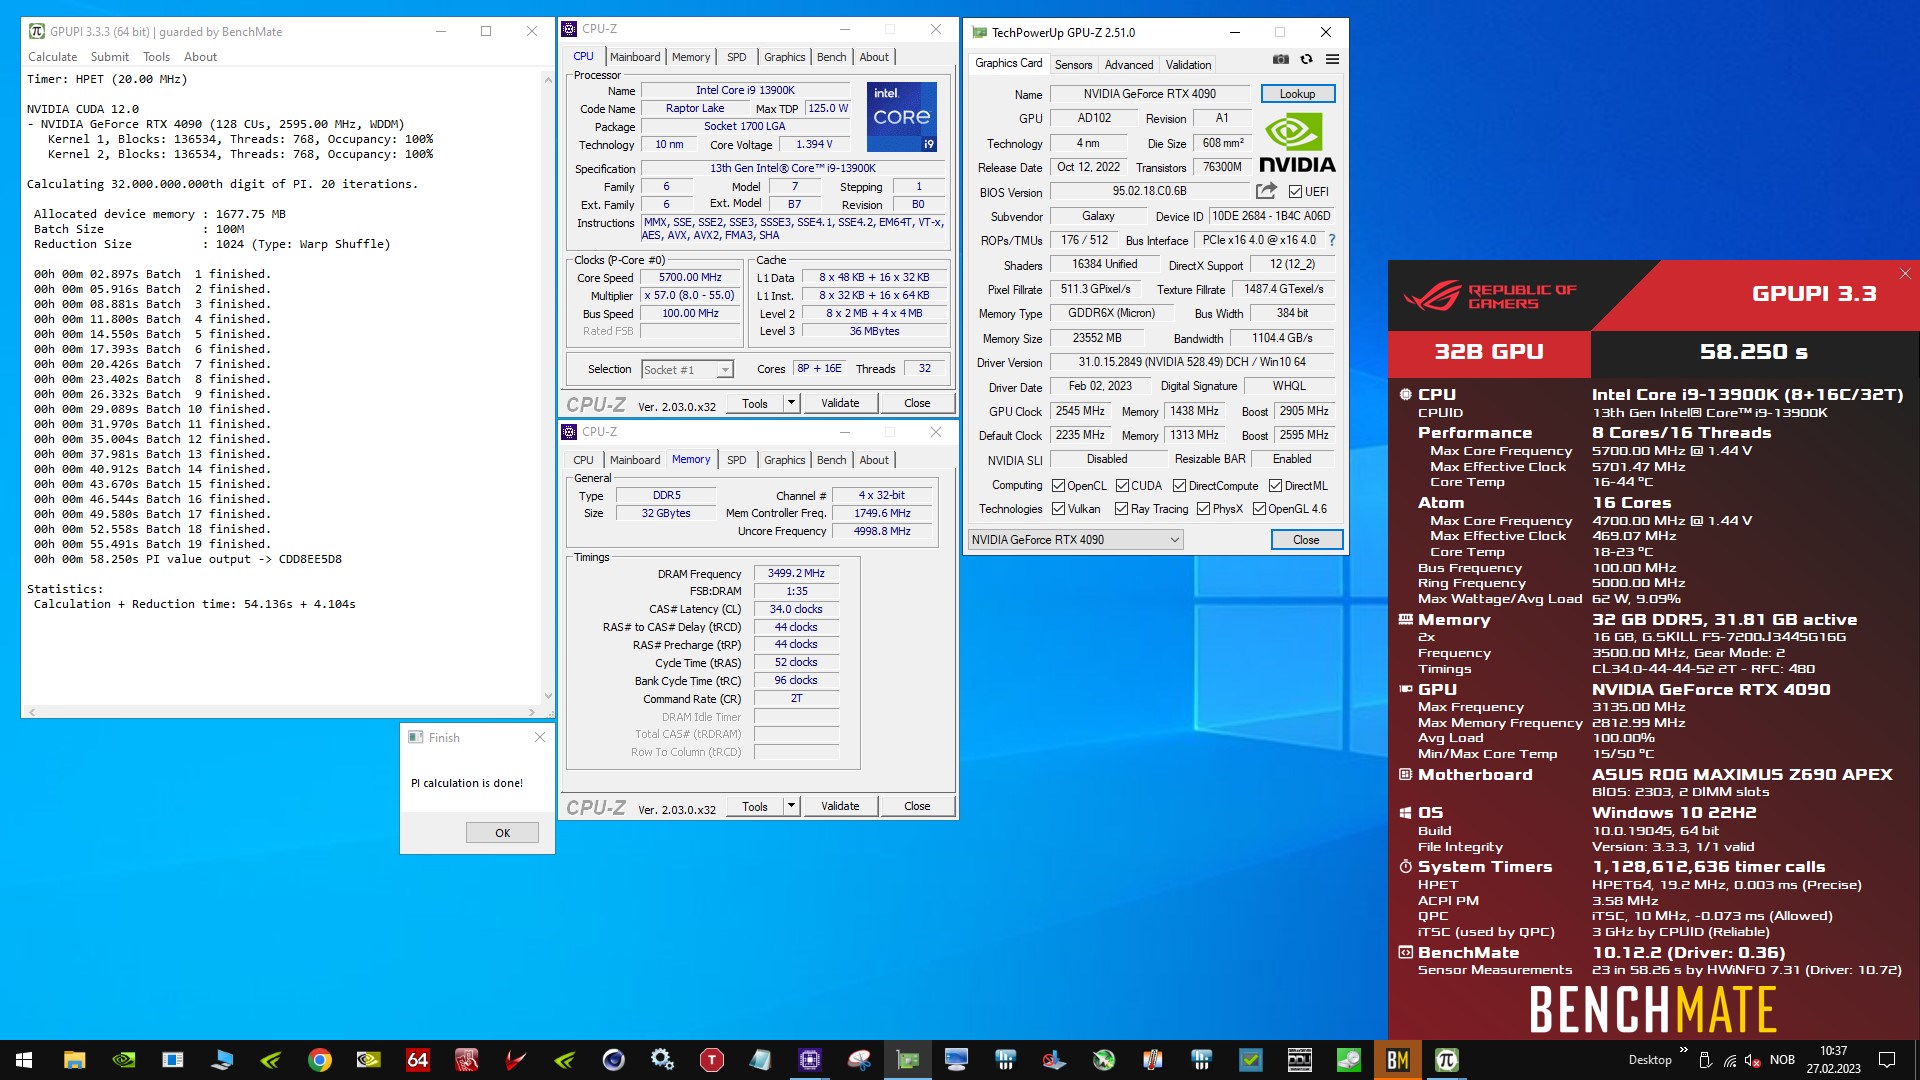Toggle the DirectCompute checkbox

[1179, 486]
